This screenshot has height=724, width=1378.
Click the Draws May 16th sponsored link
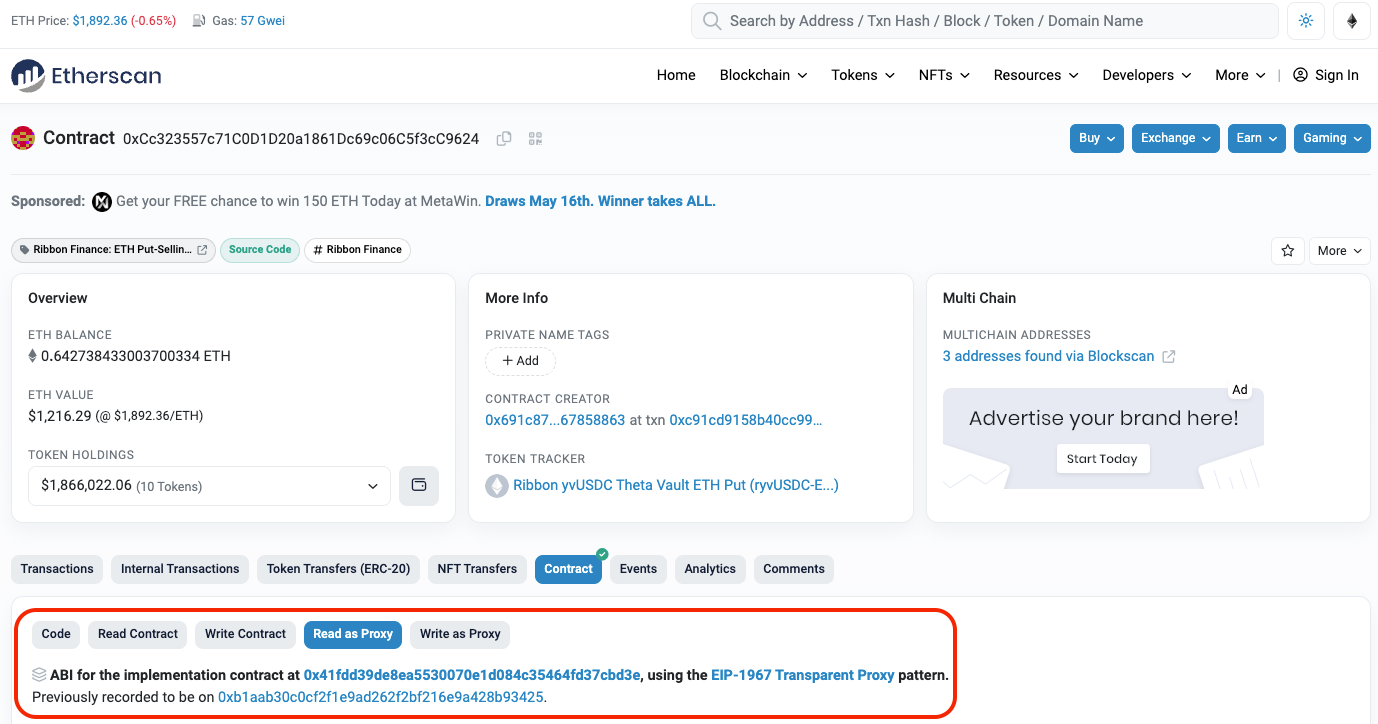coord(600,202)
